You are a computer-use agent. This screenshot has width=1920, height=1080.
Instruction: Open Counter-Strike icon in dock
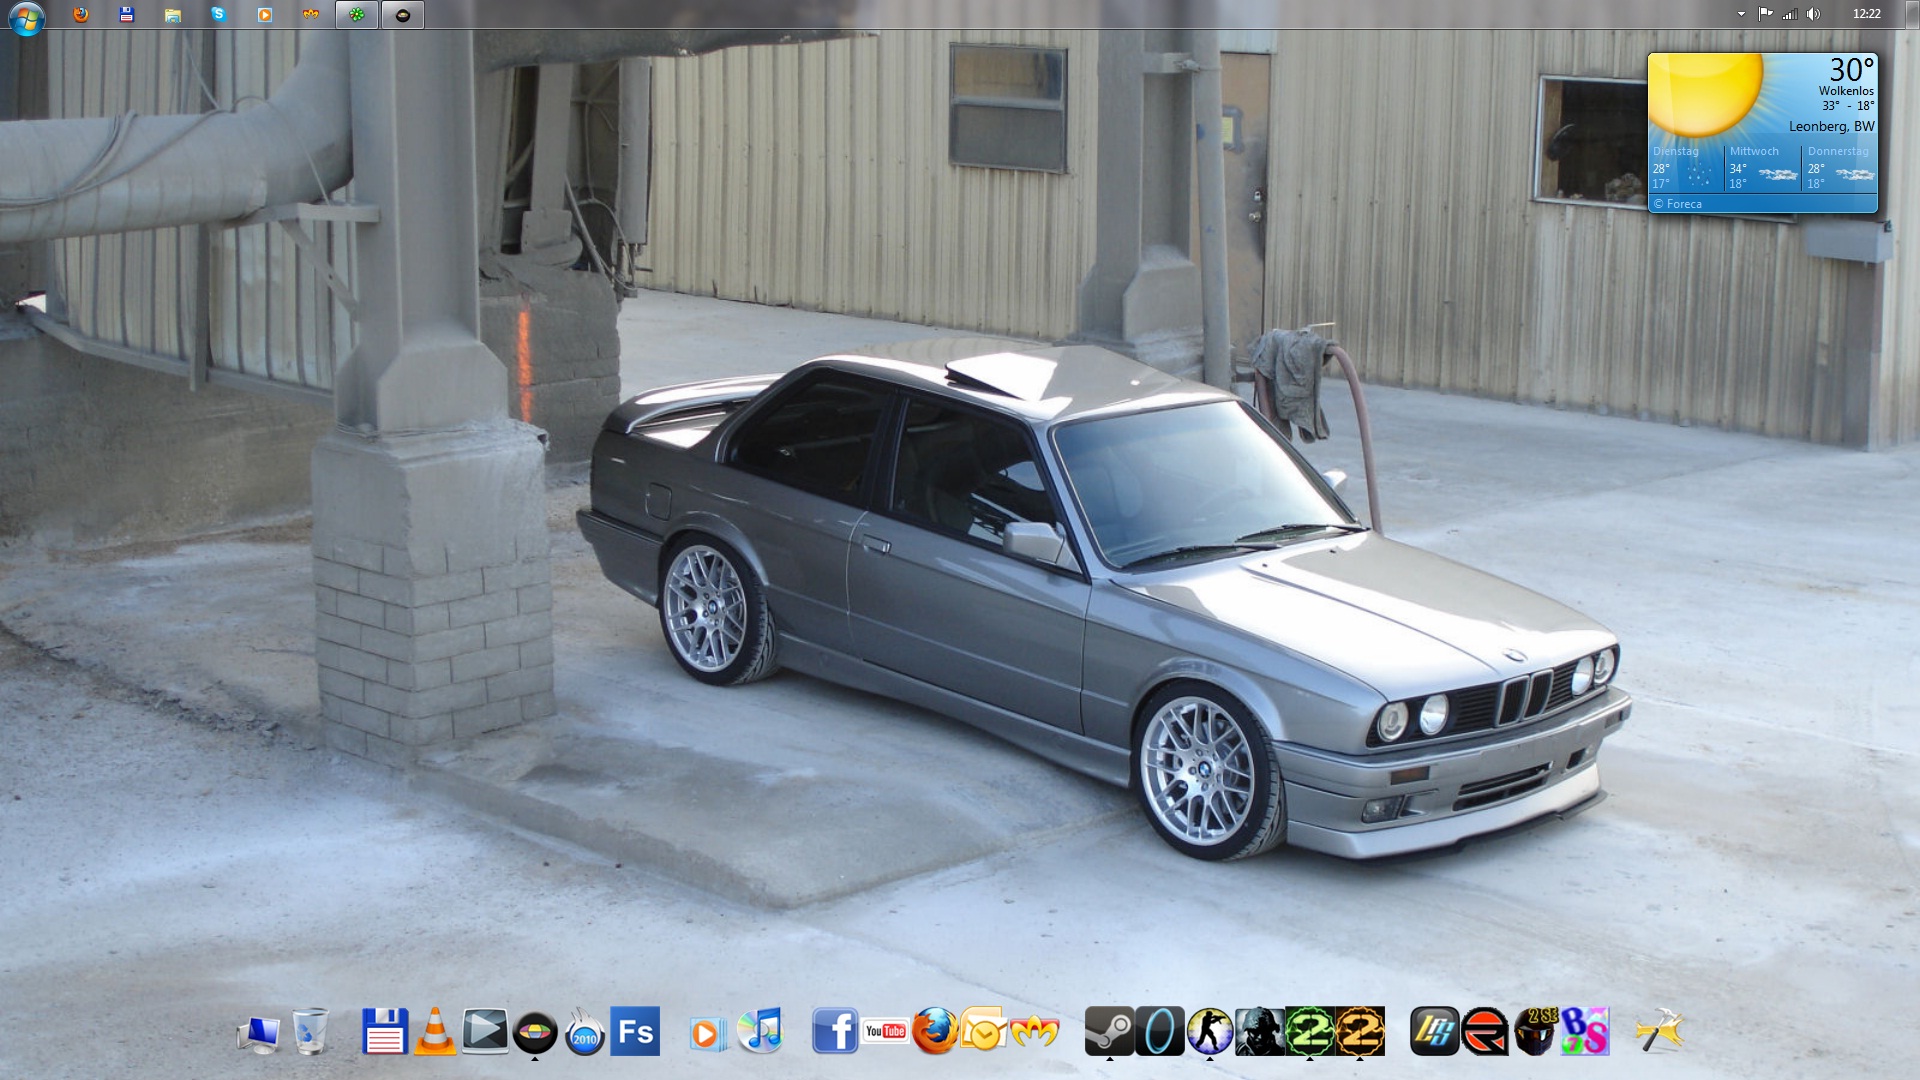click(x=1209, y=1031)
